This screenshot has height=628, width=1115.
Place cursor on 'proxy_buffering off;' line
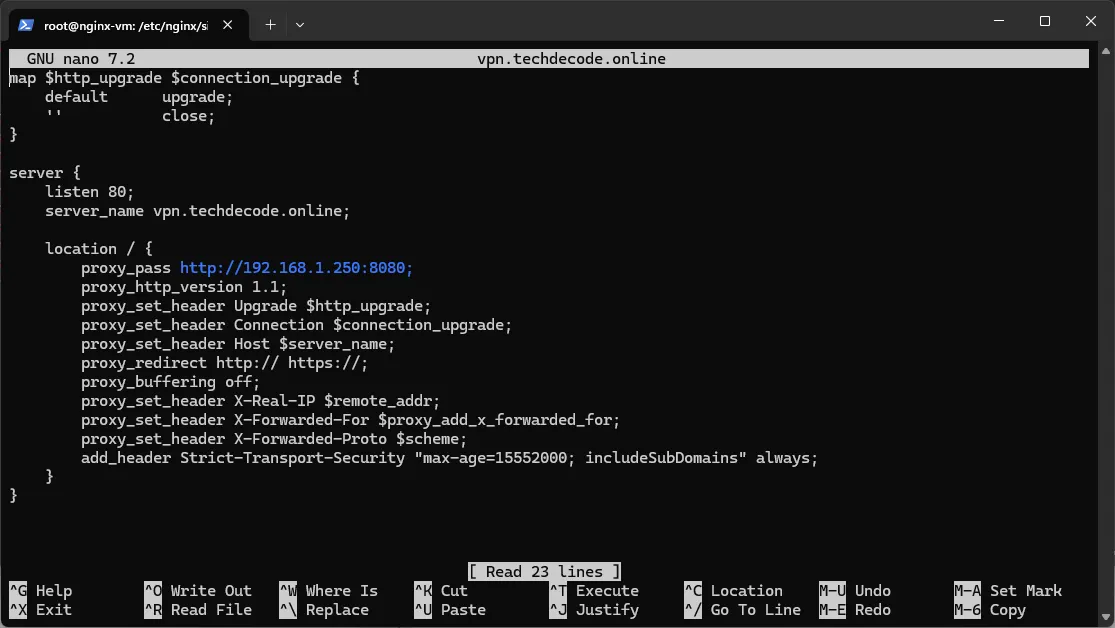pyautogui.click(x=170, y=382)
